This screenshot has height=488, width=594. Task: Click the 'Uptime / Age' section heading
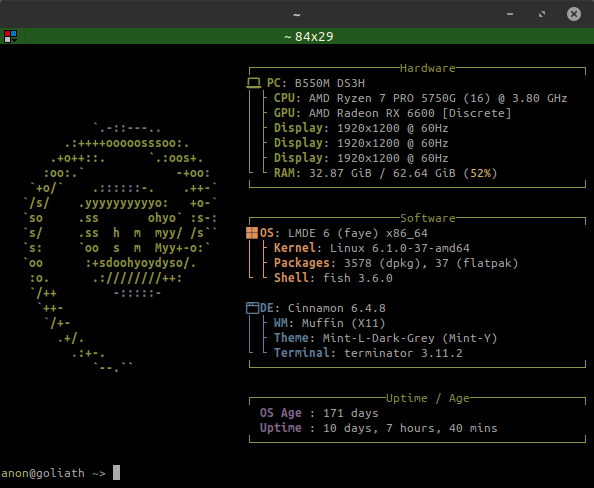428,398
